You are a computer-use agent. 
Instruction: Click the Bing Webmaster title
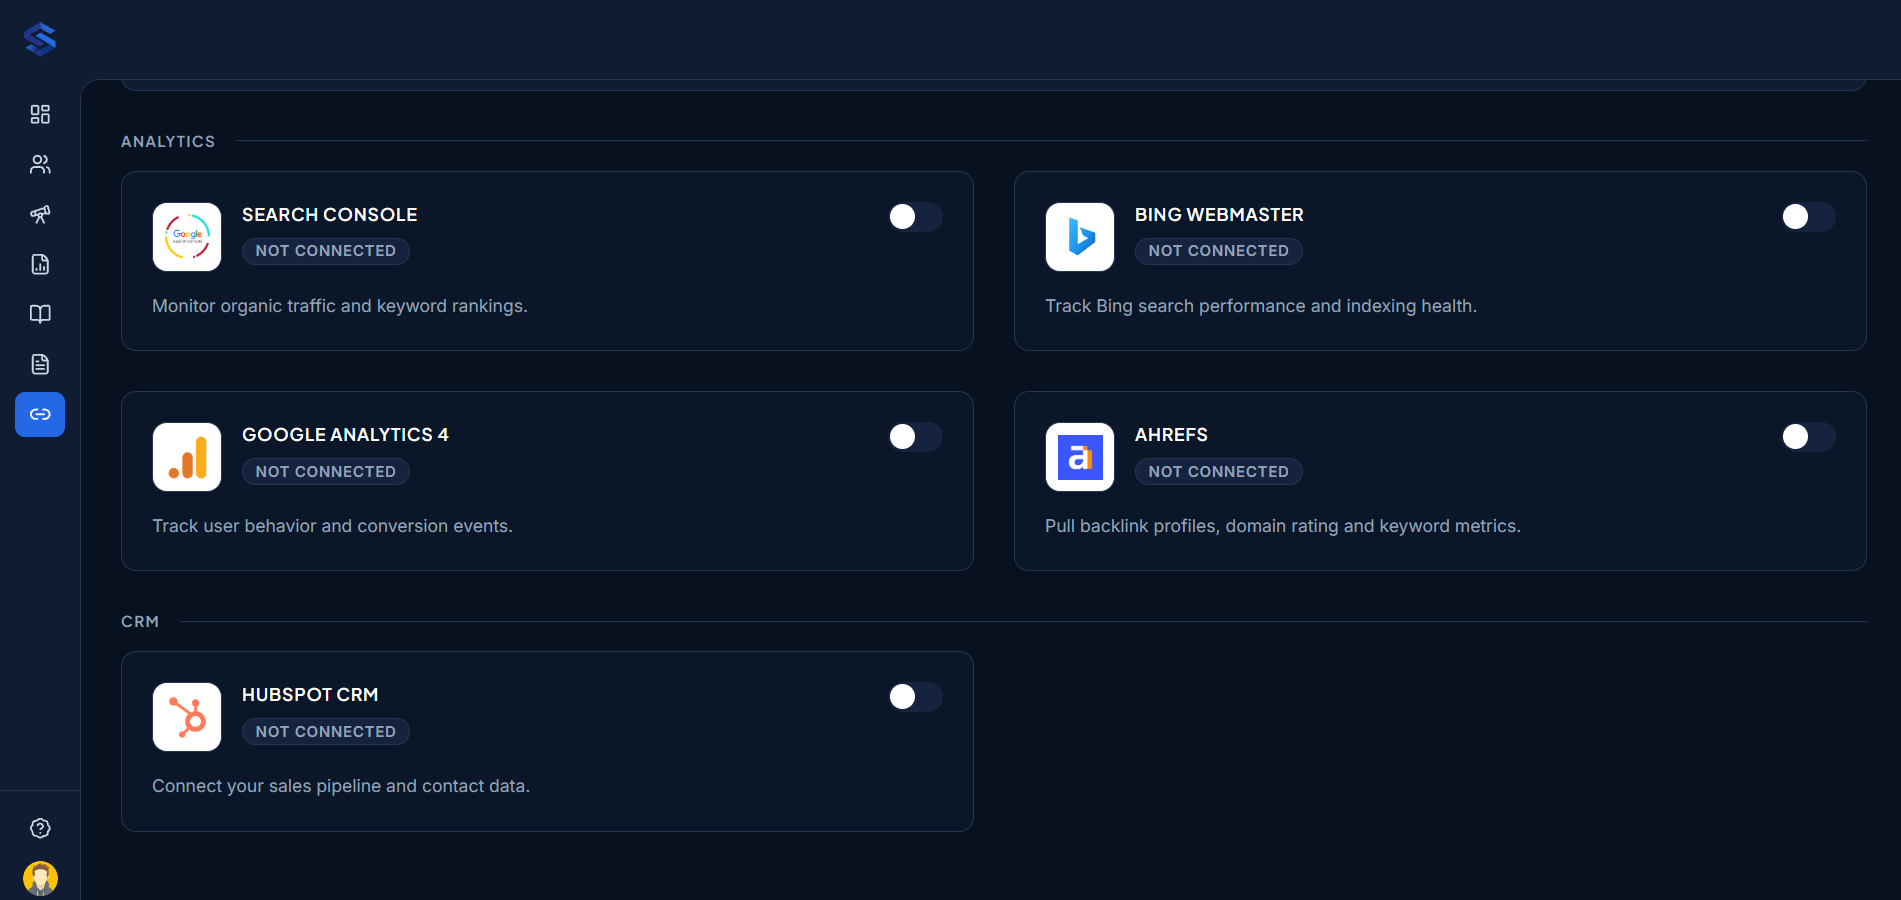click(x=1219, y=215)
